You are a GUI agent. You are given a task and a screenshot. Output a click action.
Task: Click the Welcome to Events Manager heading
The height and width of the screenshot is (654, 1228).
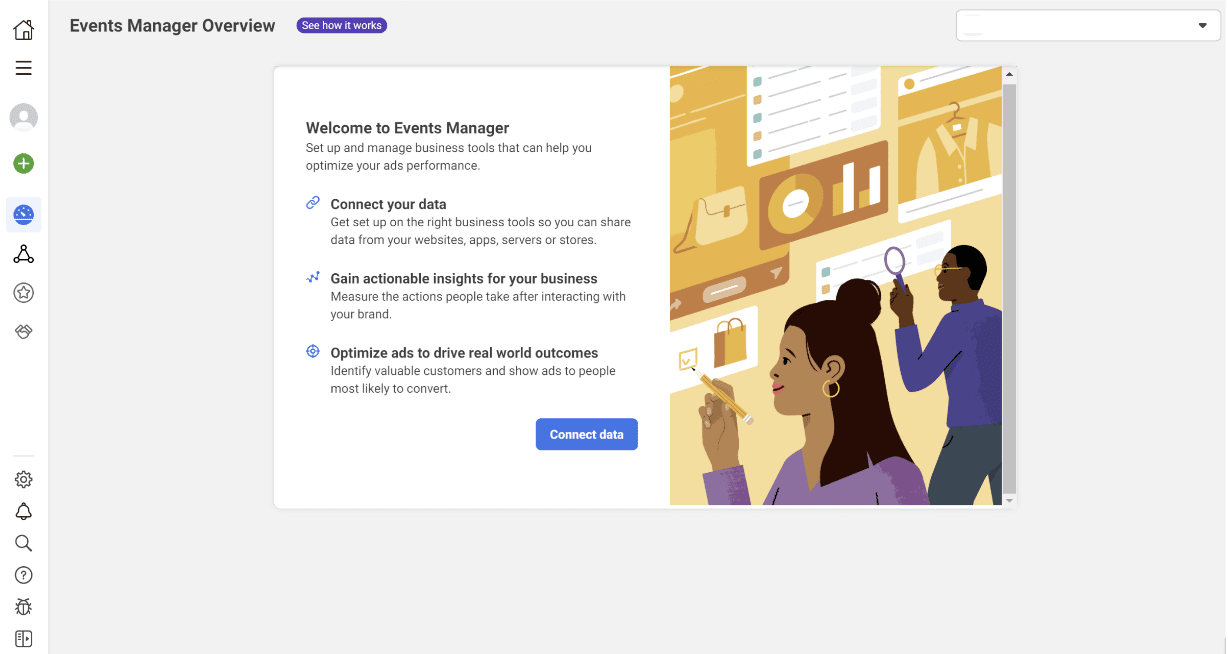pos(408,128)
